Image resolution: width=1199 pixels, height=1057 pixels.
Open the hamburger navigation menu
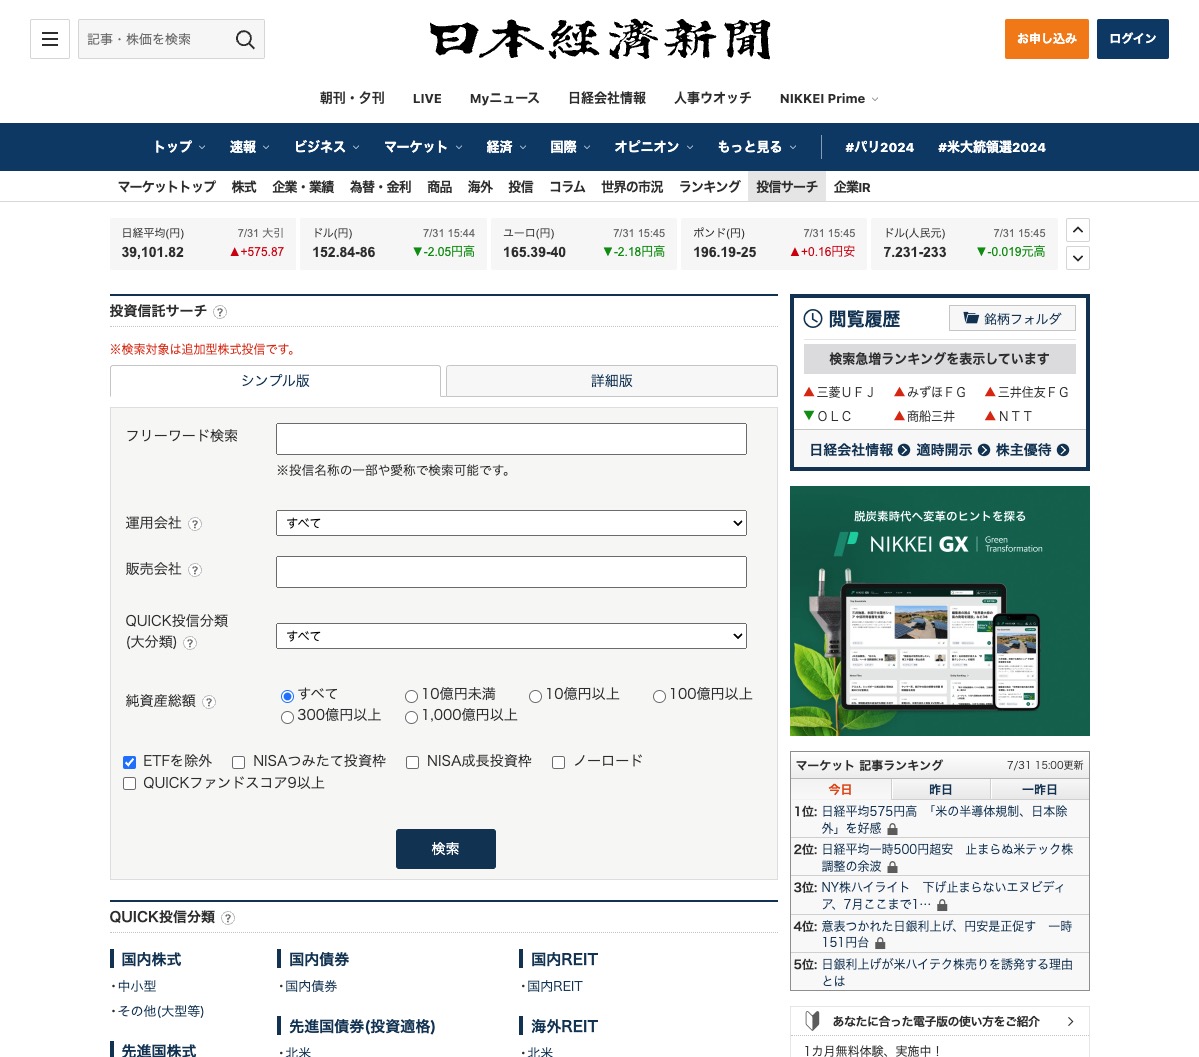[49, 39]
